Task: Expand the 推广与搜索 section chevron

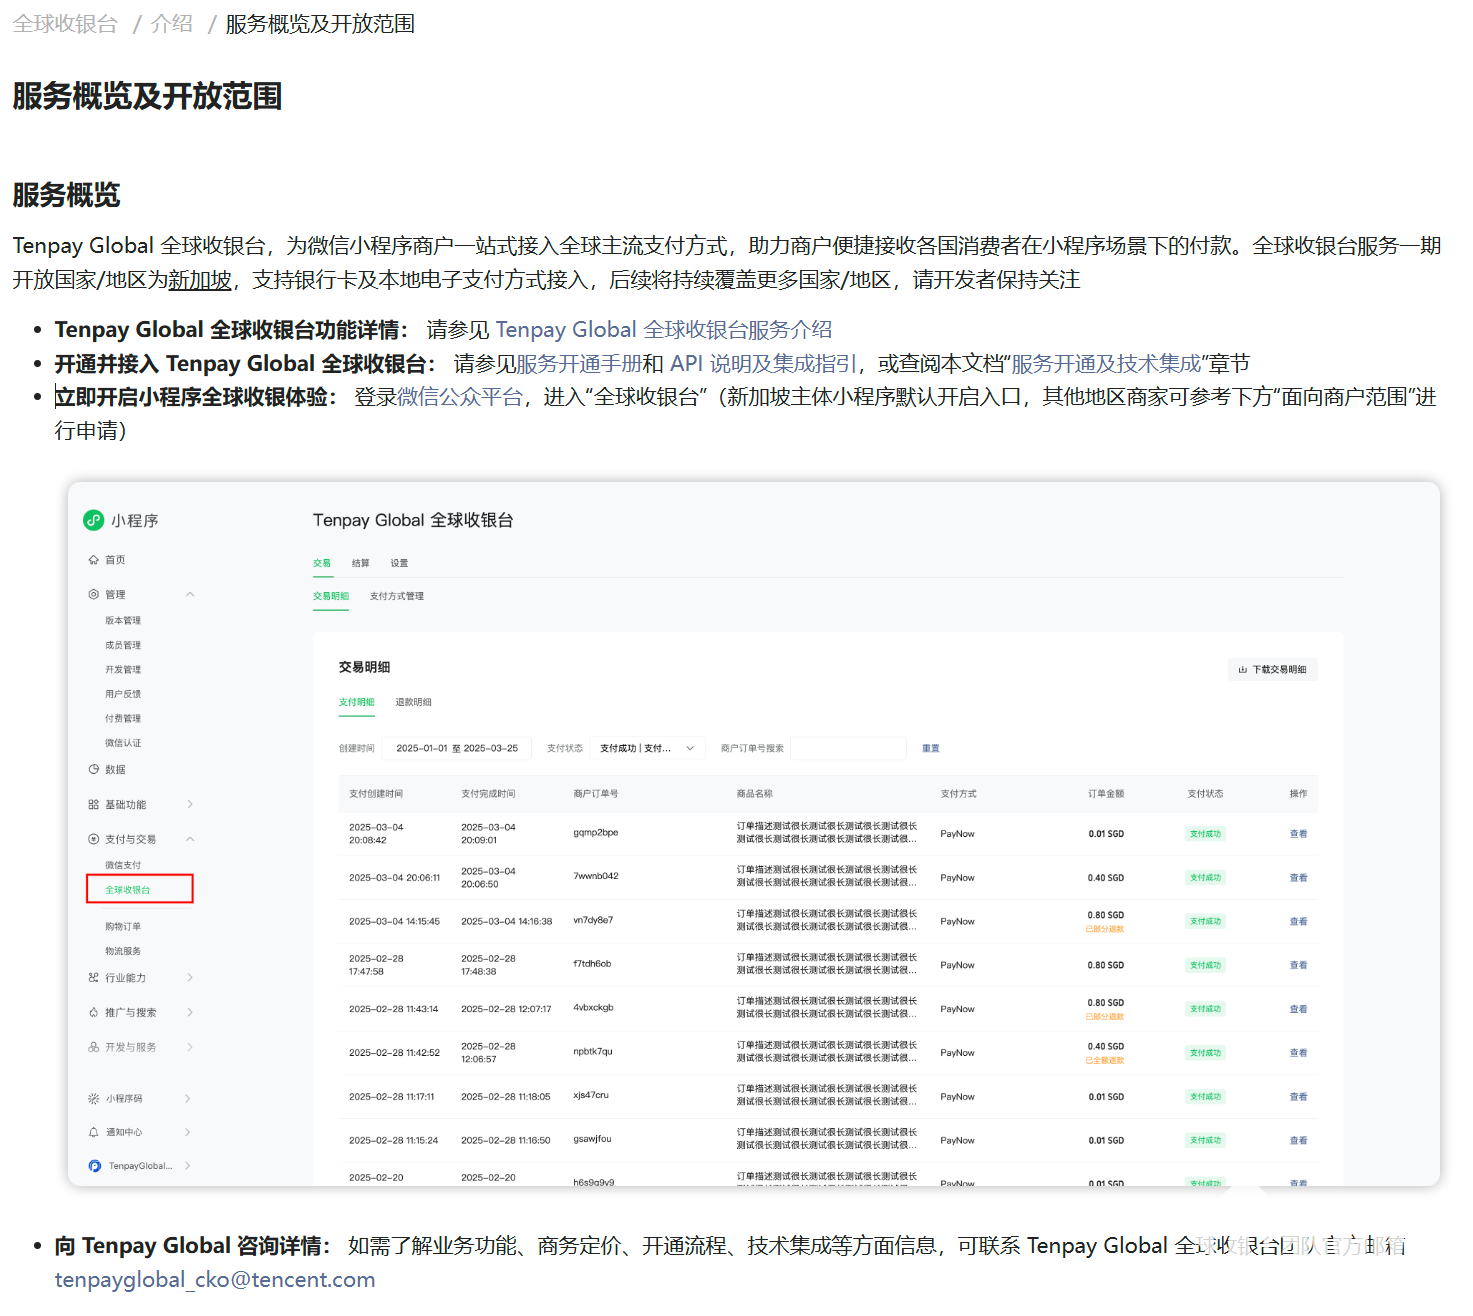Action: [190, 1012]
